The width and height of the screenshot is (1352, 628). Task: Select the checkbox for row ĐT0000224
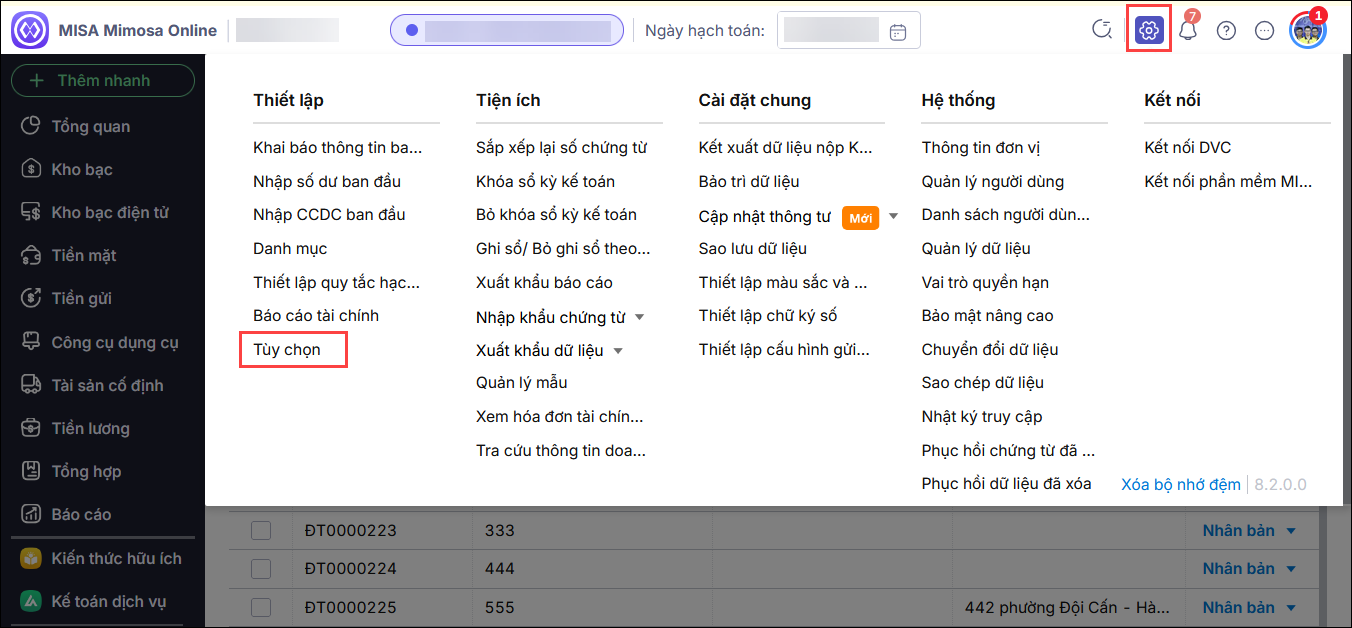pyautogui.click(x=261, y=568)
